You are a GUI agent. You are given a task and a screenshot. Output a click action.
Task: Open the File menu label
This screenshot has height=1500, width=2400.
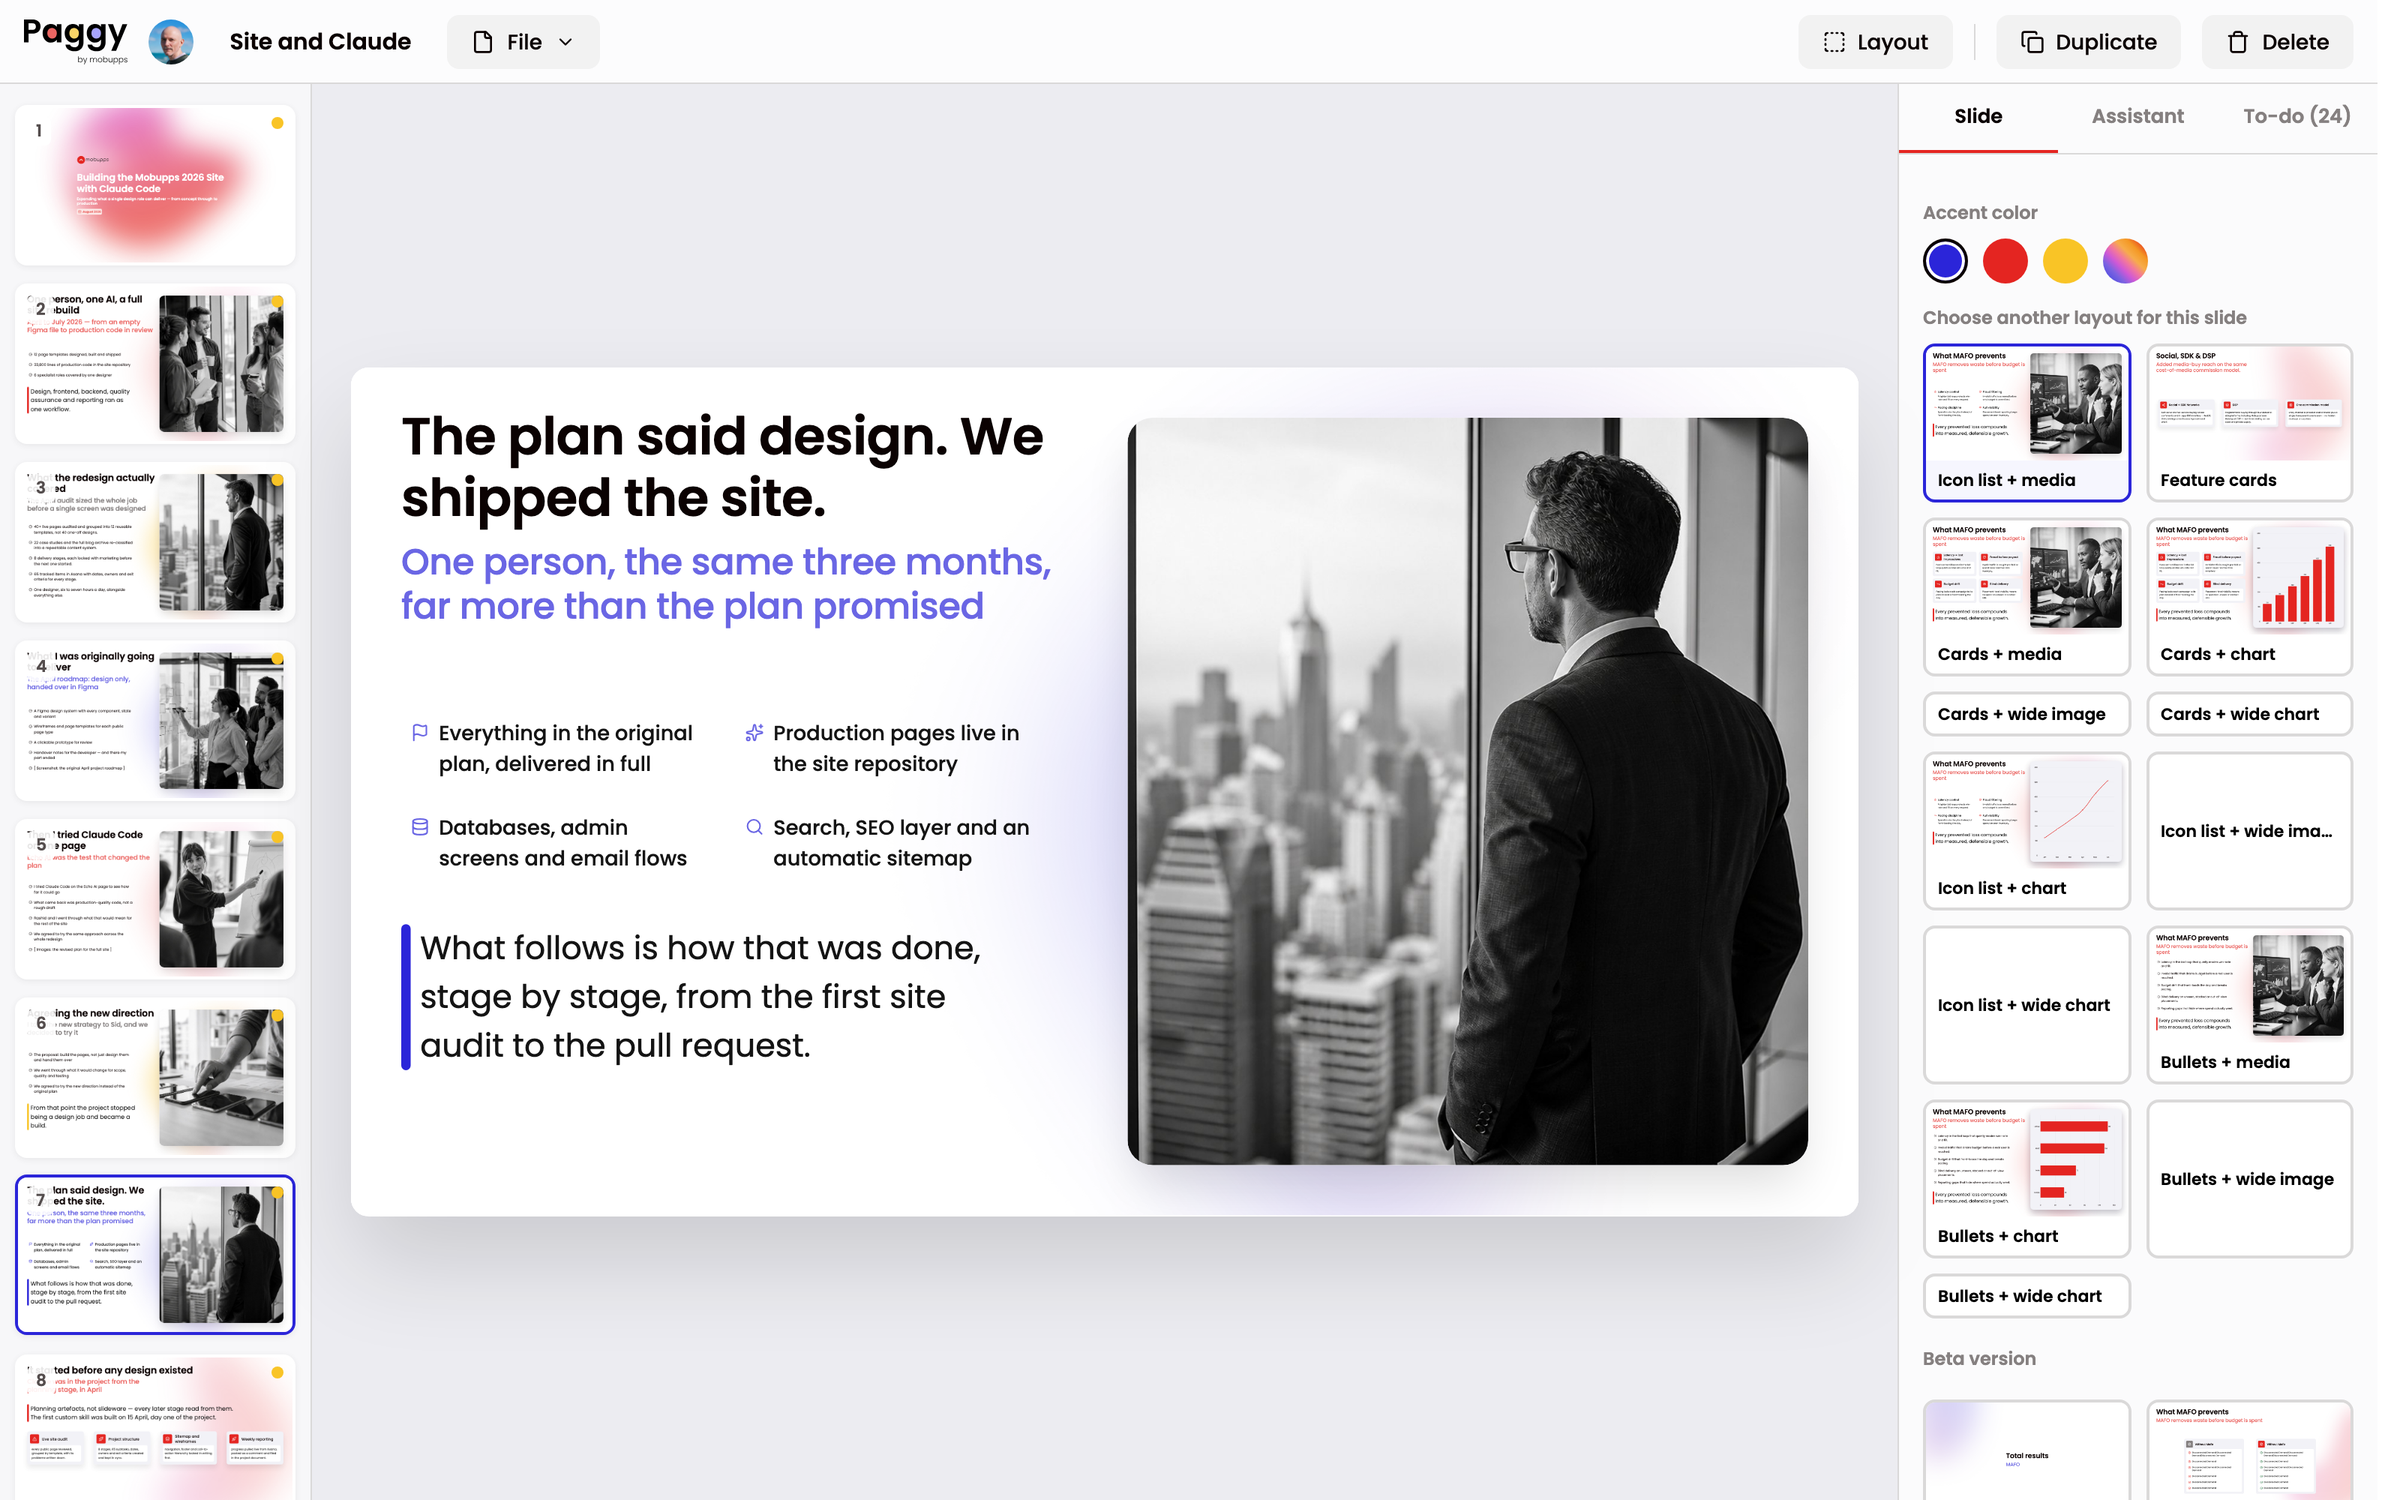pyautogui.click(x=524, y=42)
